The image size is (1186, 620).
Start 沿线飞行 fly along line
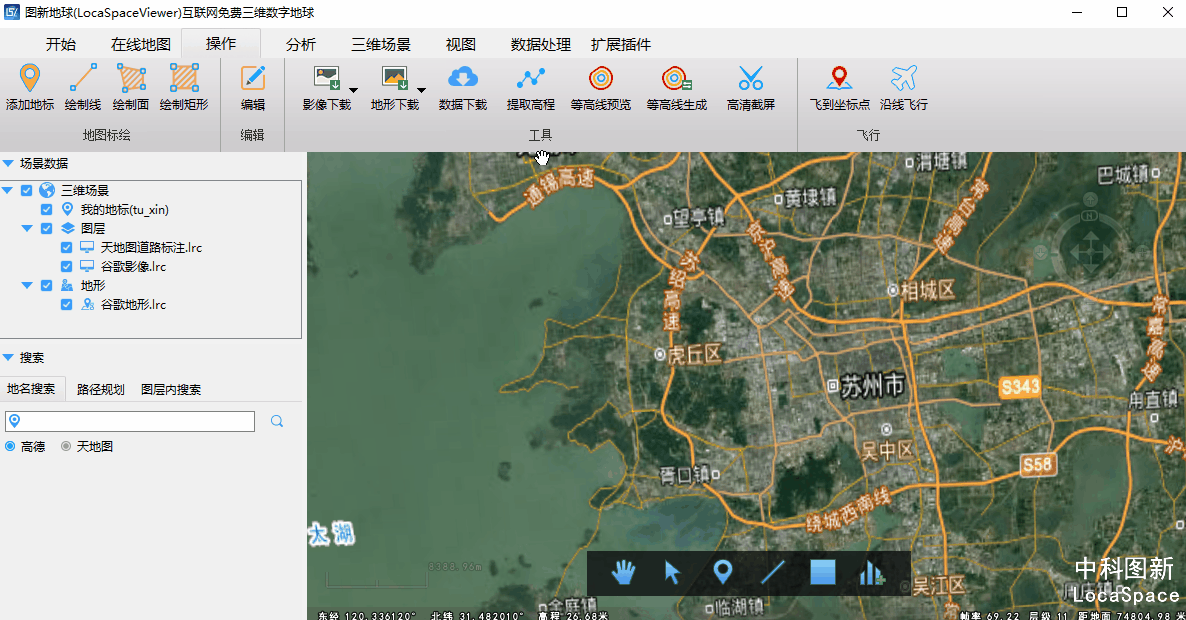[904, 87]
